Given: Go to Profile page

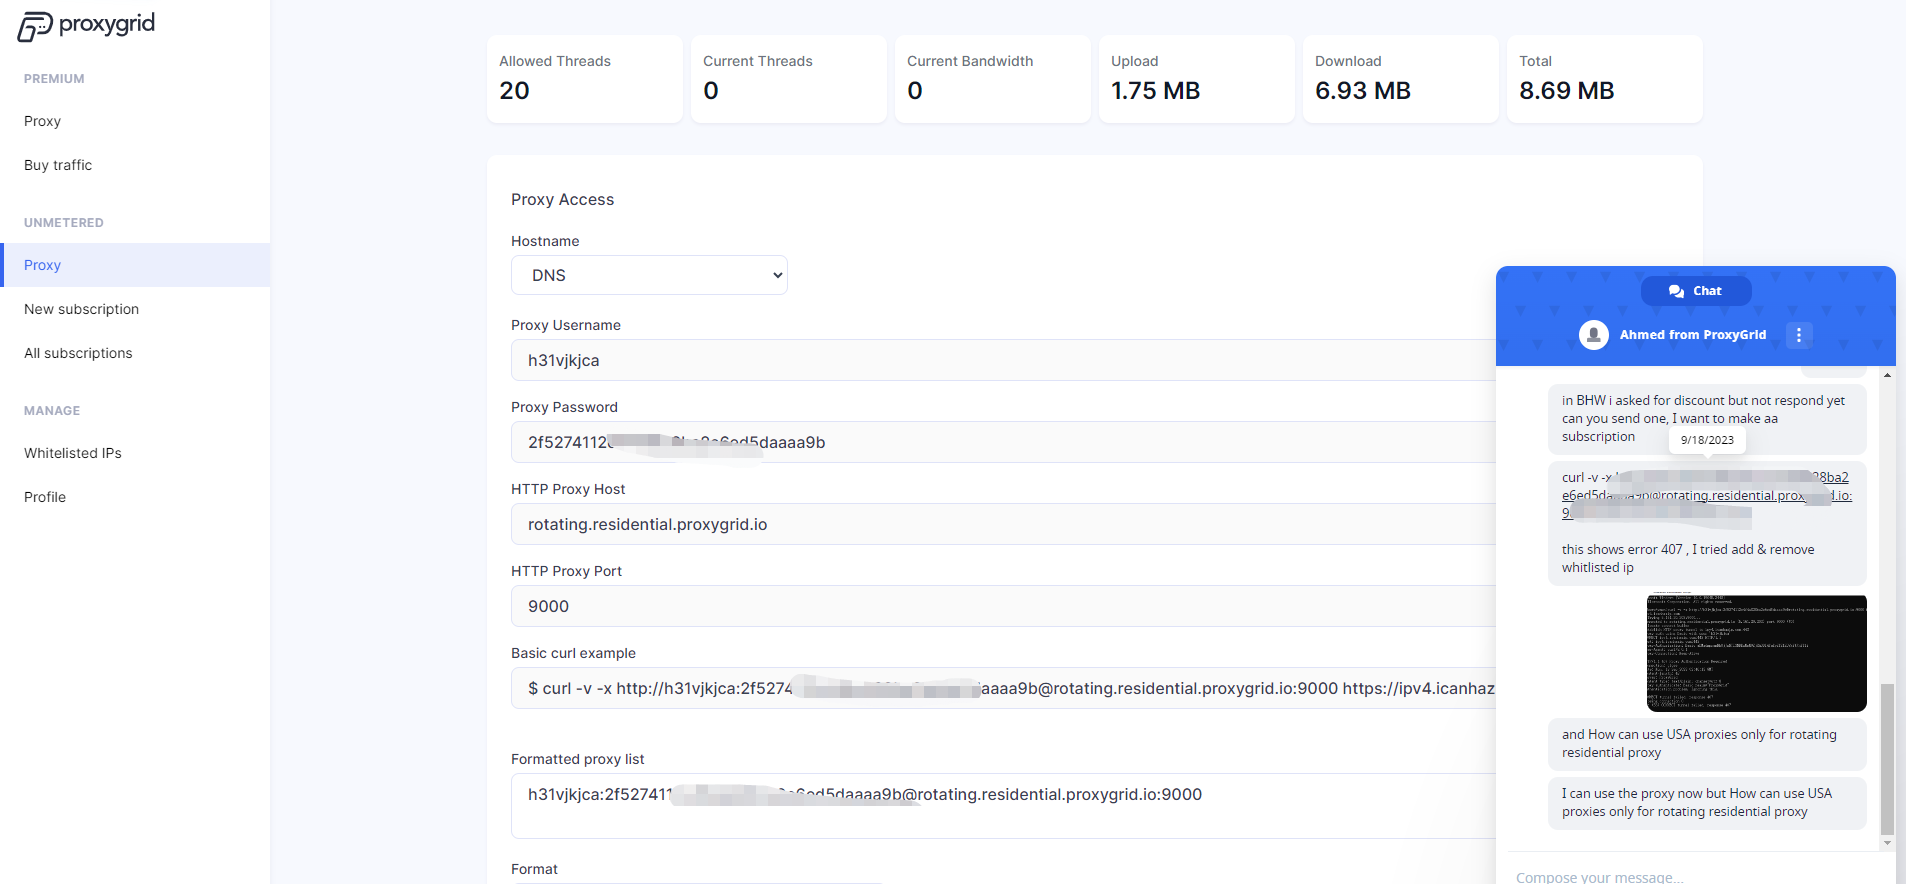Looking at the screenshot, I should (45, 497).
